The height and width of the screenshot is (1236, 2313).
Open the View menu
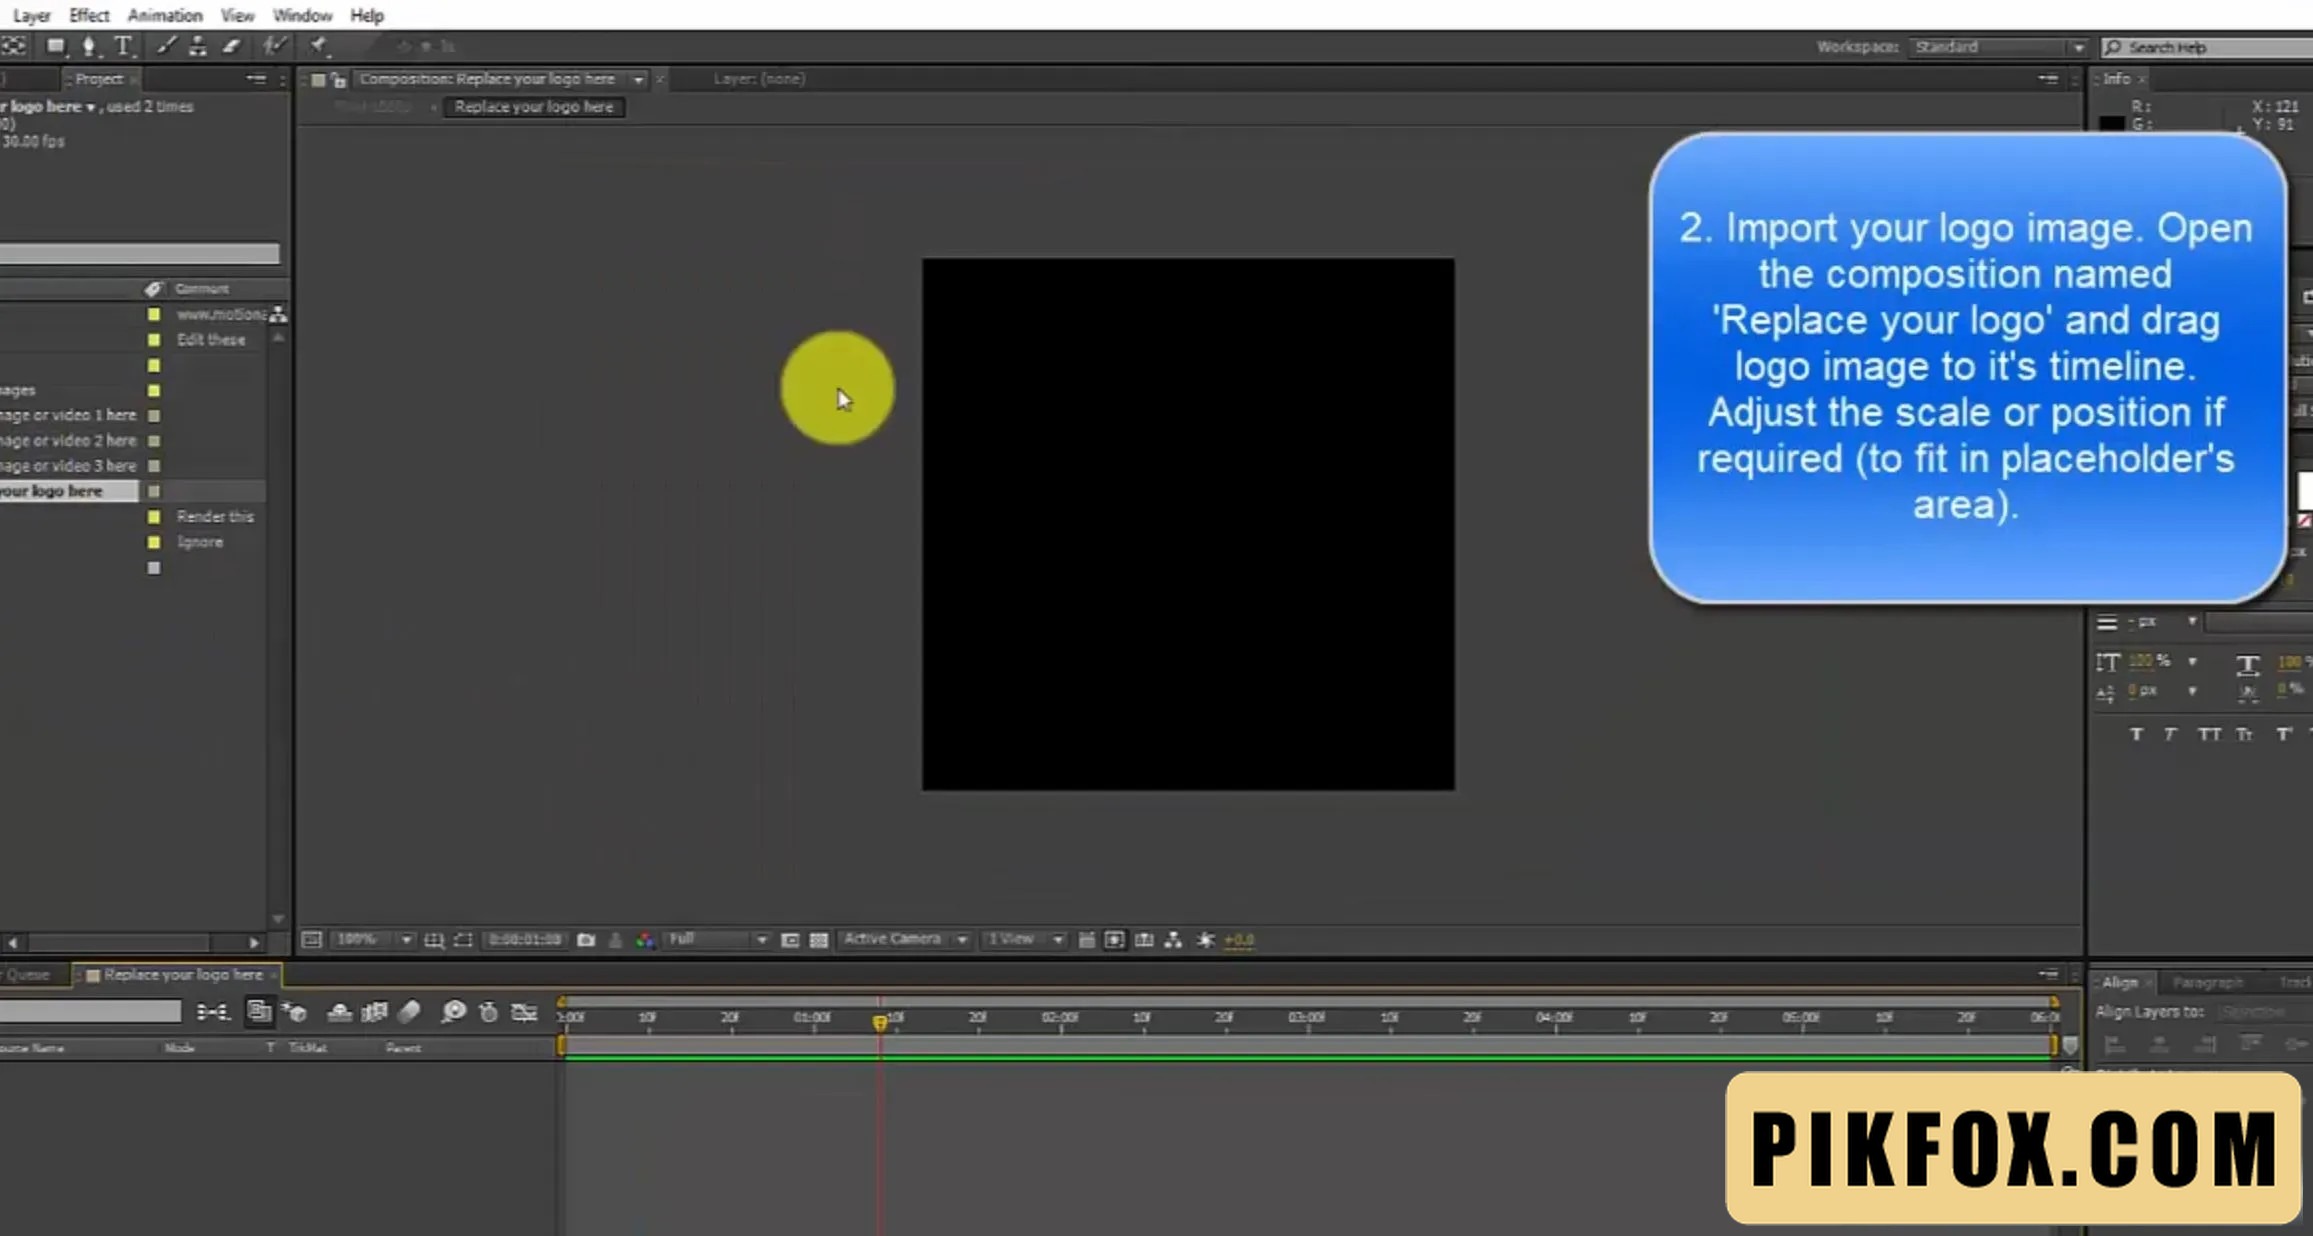pyautogui.click(x=237, y=15)
